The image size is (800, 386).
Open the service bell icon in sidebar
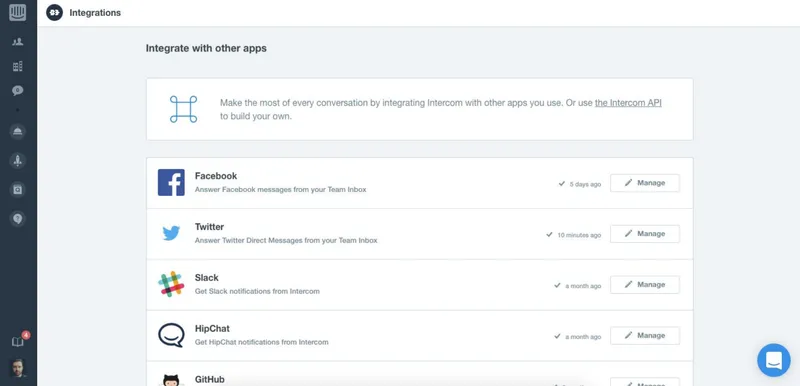click(x=18, y=132)
